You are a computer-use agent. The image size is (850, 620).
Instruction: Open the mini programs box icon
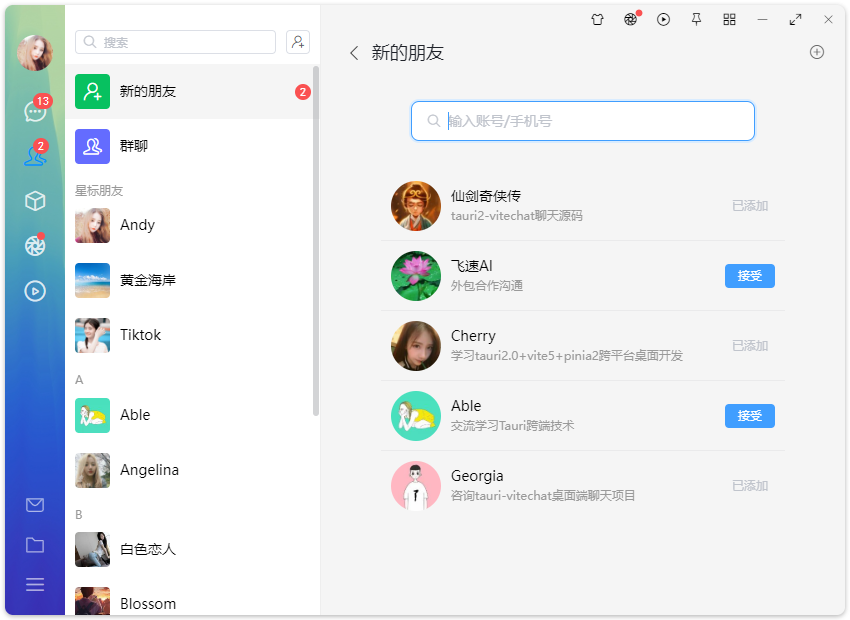click(x=35, y=201)
